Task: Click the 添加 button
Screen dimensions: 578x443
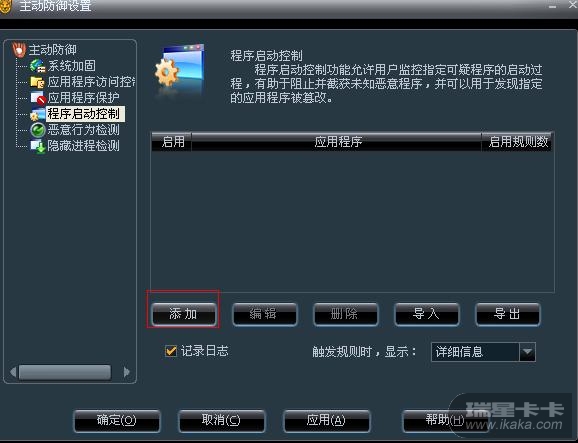Action: [184, 314]
